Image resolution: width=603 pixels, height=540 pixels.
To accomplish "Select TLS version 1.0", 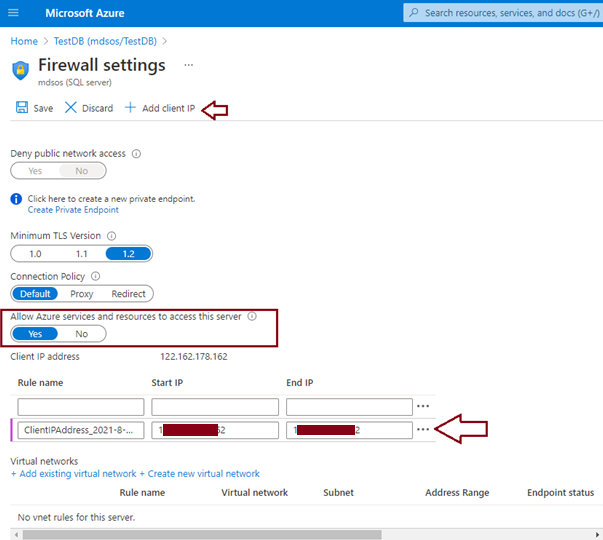I will tap(35, 254).
